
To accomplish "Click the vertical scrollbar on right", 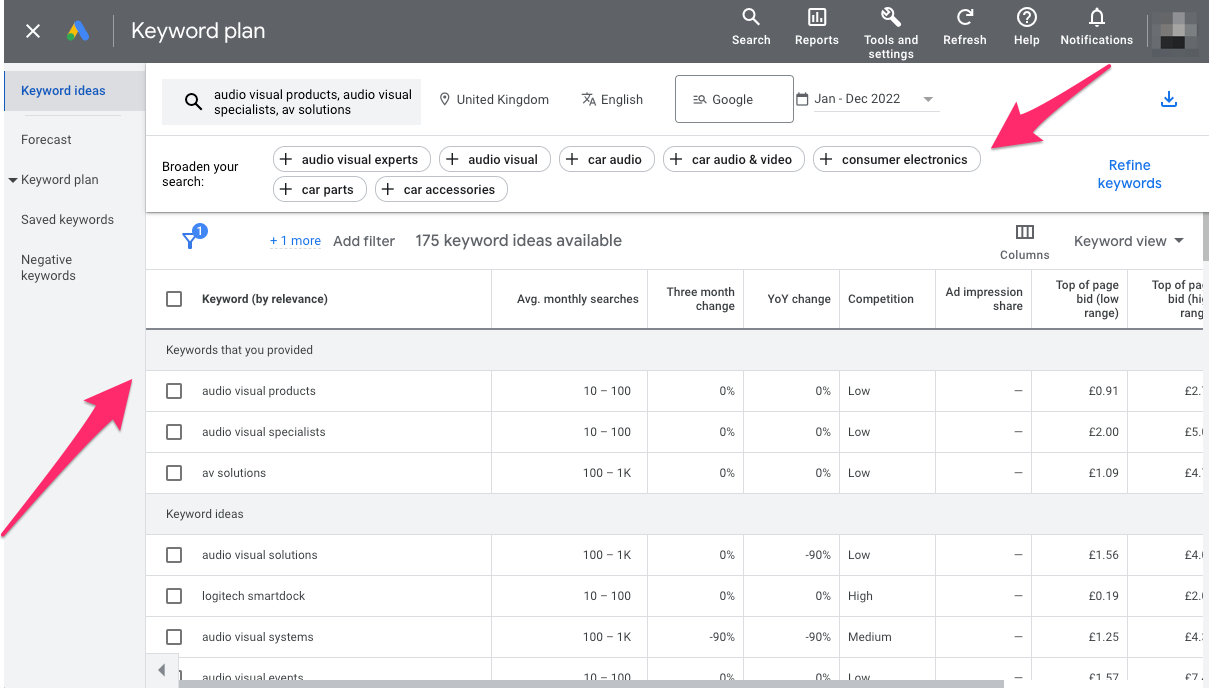I will pos(1205,235).
